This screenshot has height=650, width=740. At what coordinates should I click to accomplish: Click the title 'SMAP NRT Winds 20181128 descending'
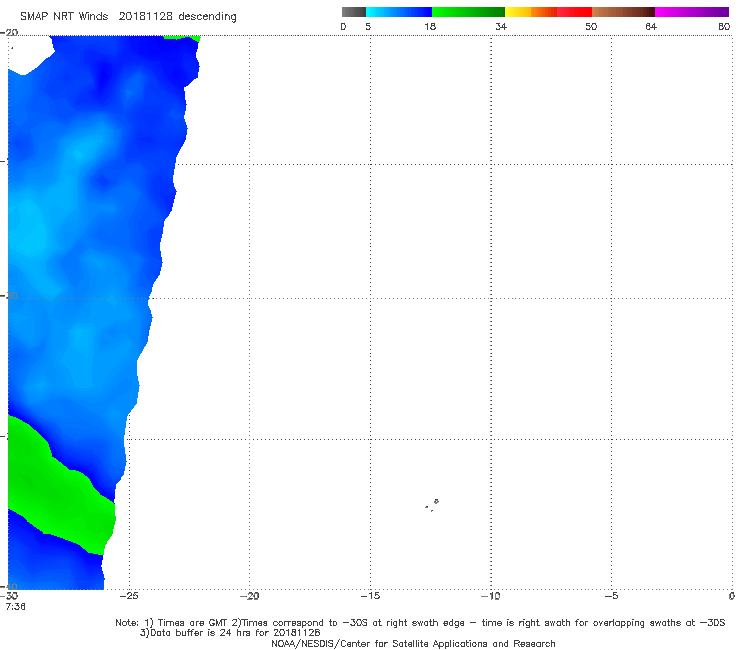coord(128,17)
